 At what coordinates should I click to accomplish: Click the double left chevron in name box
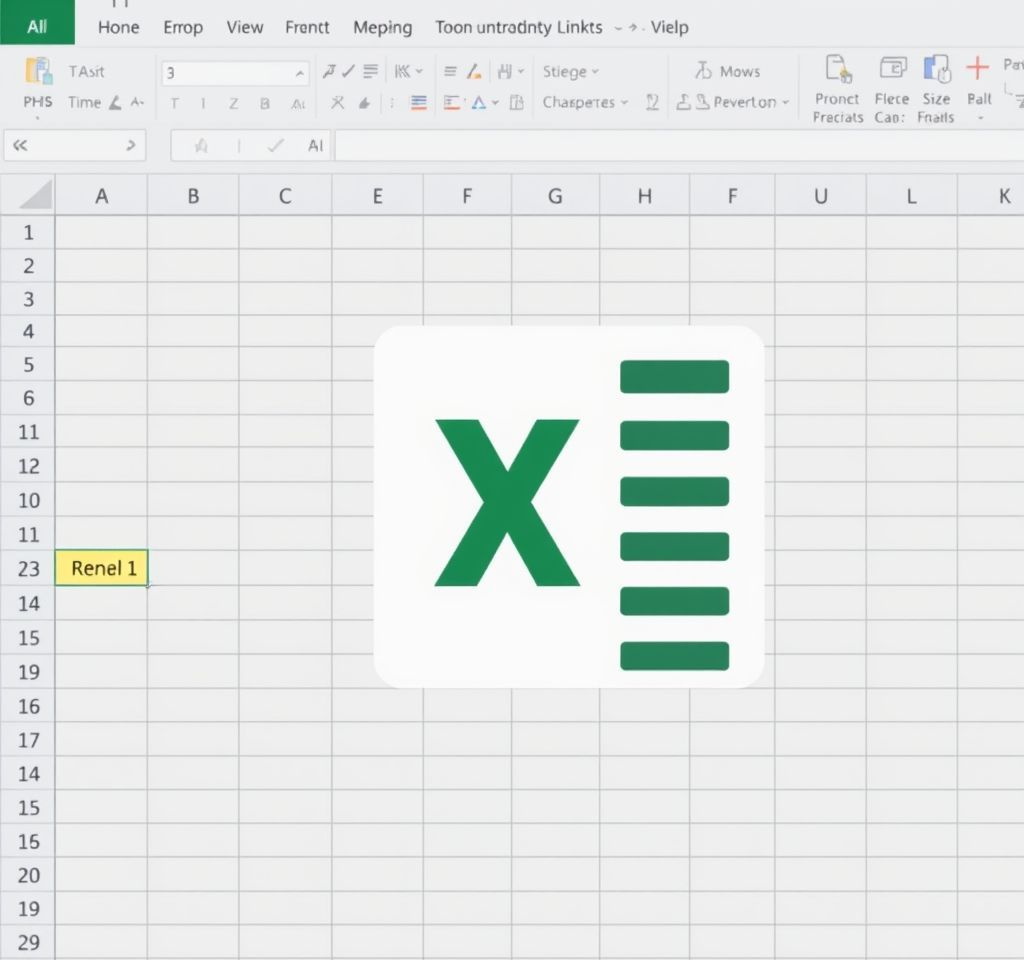click(x=20, y=145)
